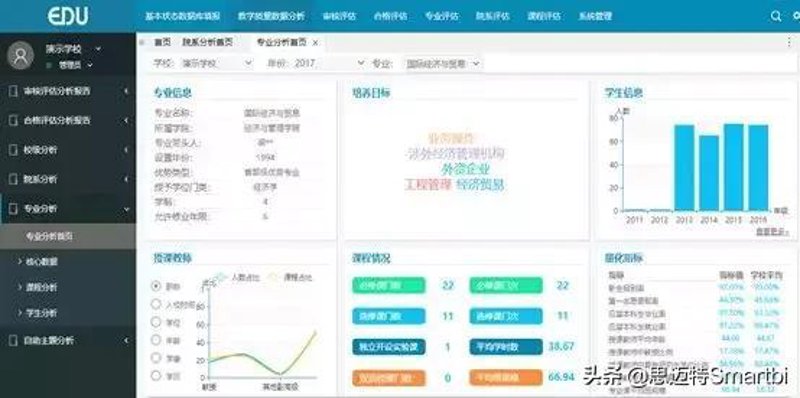Image resolution: width=800 pixels, height=398 pixels.
Task: Select the 年龄 radio button
Action: pyautogui.click(x=156, y=340)
